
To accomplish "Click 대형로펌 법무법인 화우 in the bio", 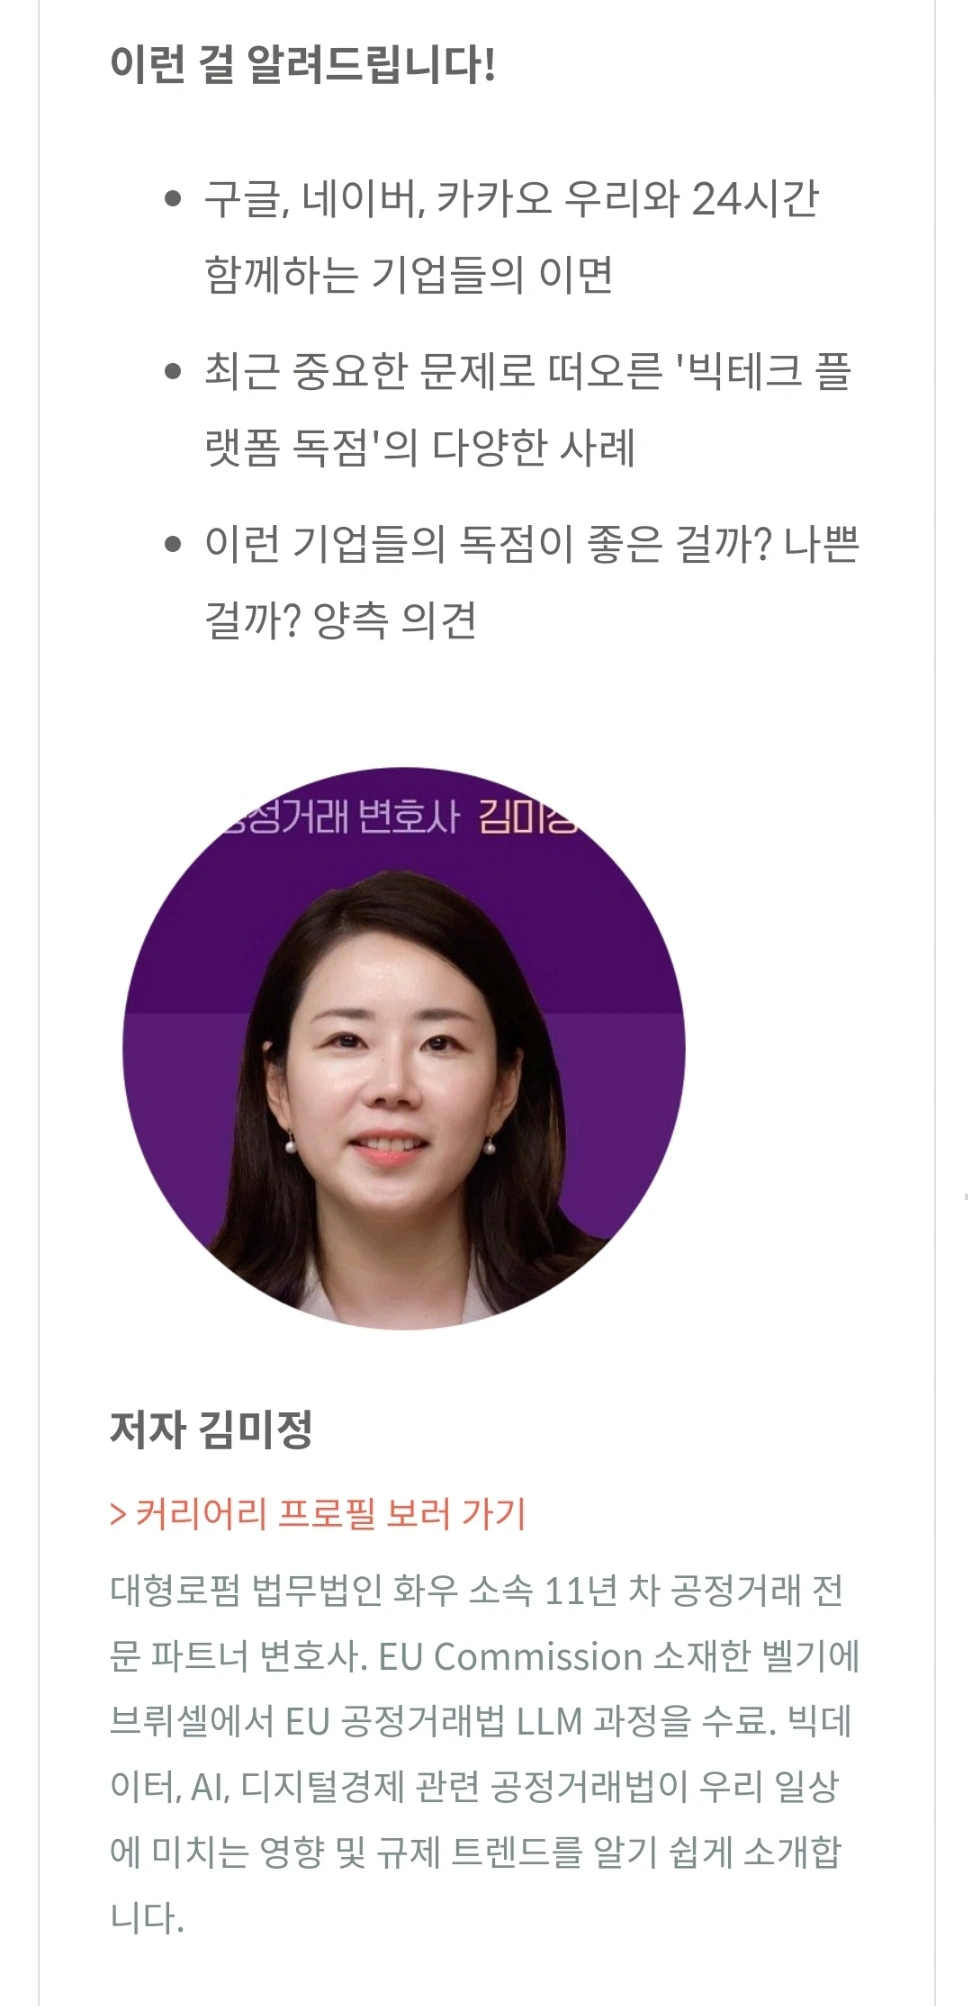I will coord(283,1590).
